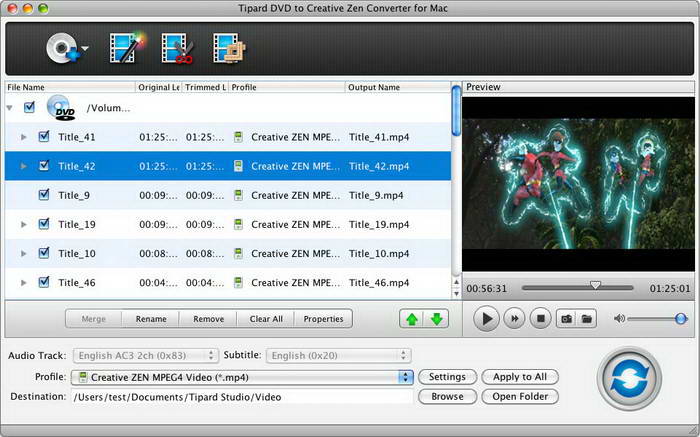Expand the Title_42 row triangle
Screen dimensions: 700x437
coord(24,166)
